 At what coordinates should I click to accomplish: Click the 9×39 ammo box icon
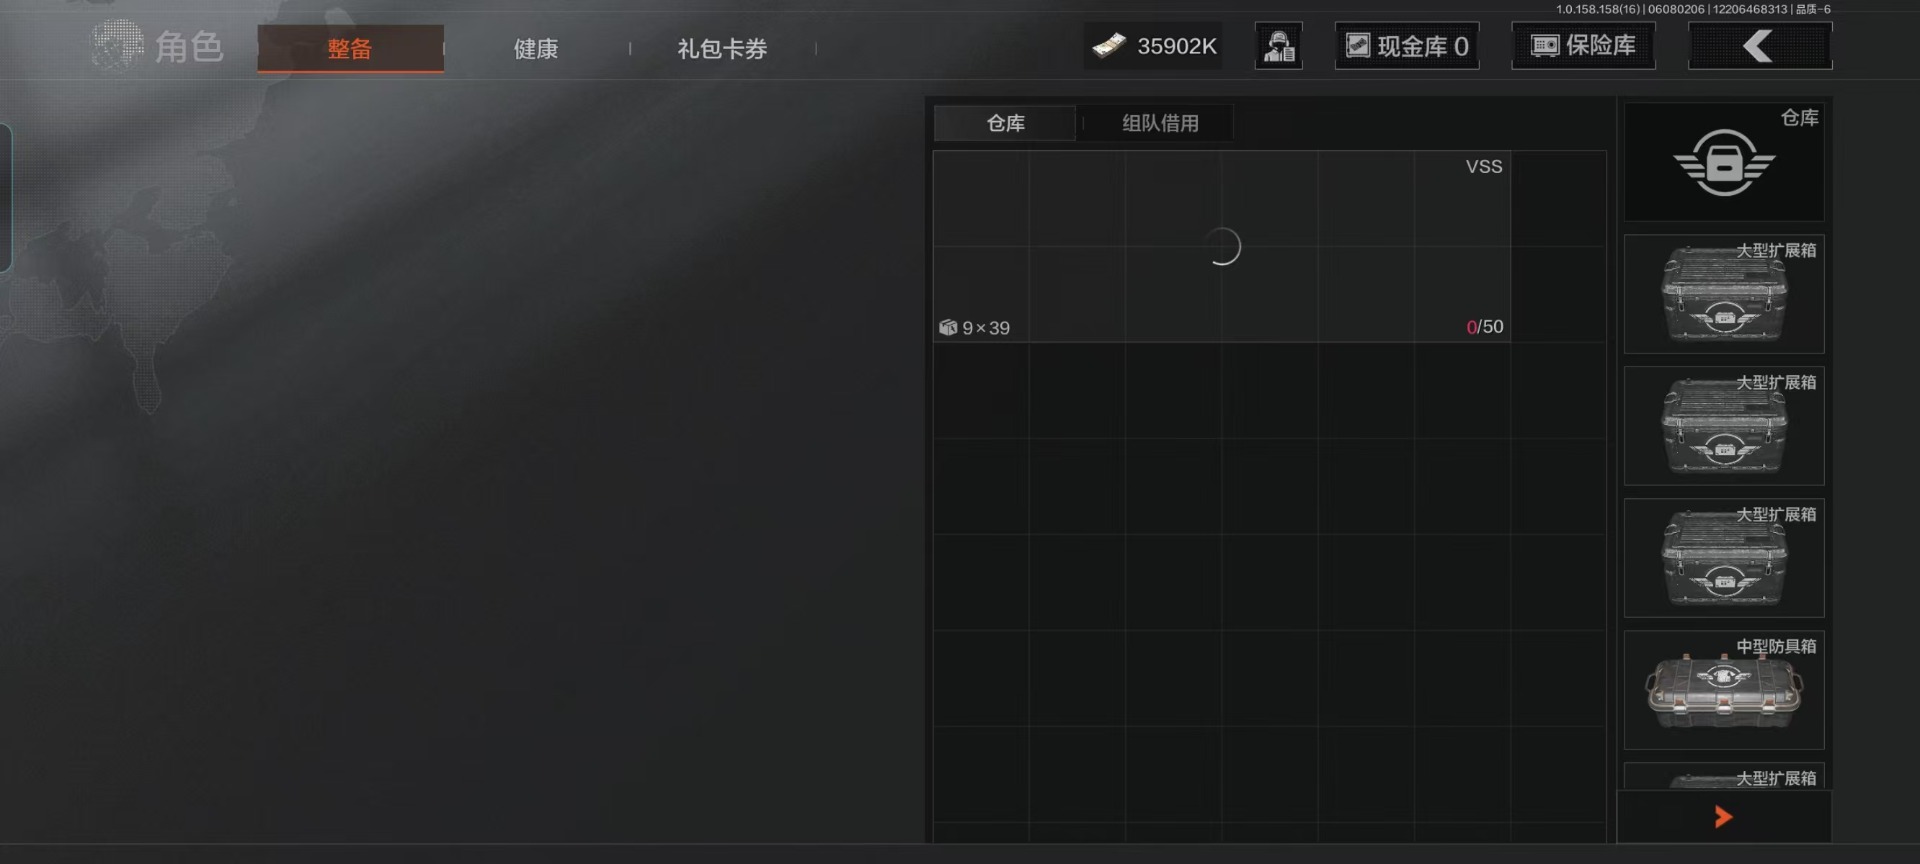click(x=948, y=327)
